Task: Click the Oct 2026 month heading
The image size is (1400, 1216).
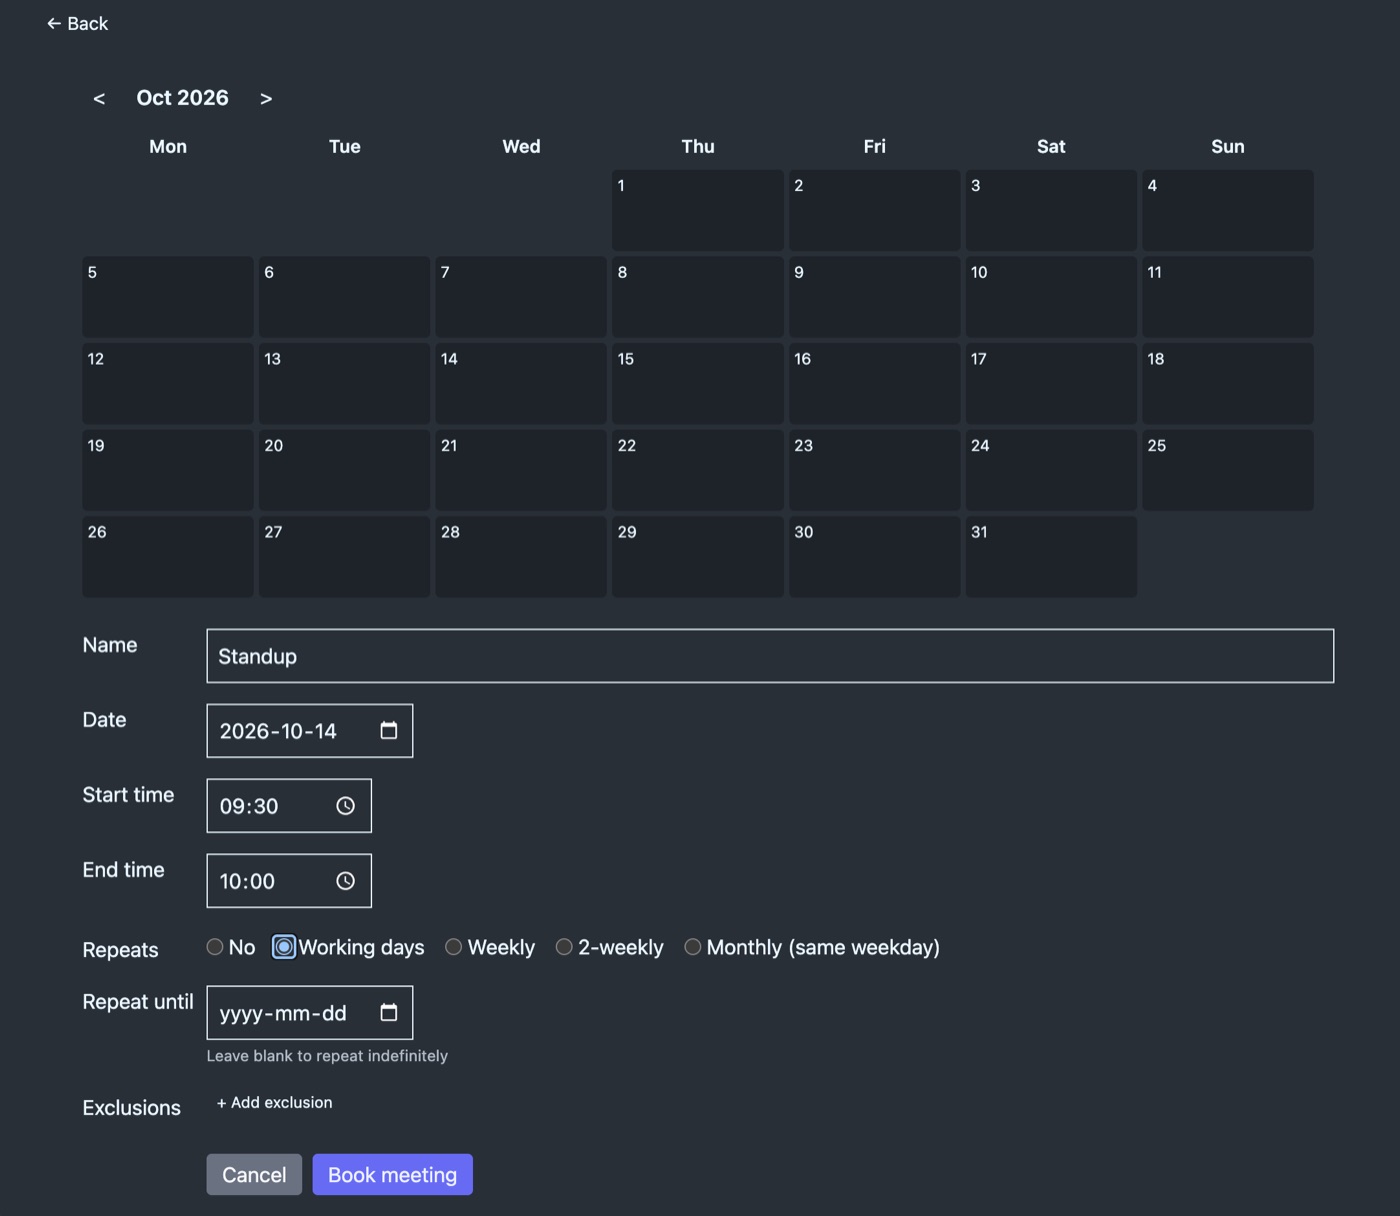Action: click(183, 98)
